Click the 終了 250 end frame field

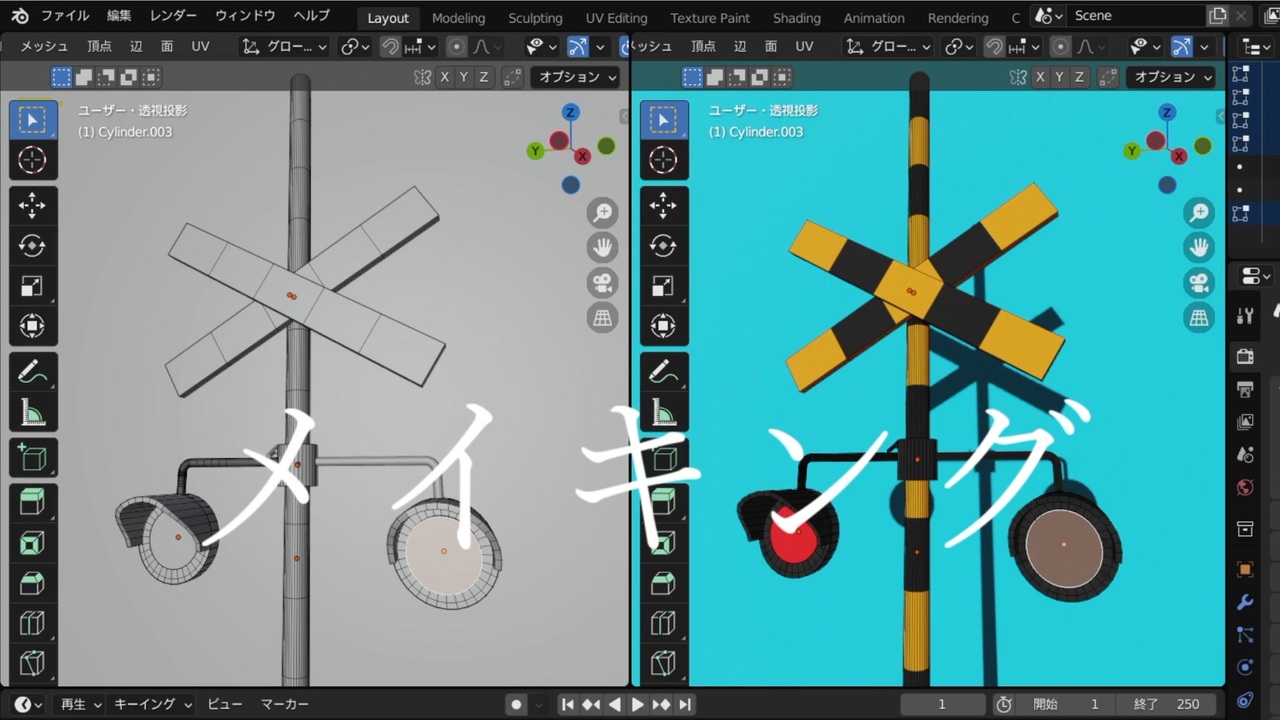tap(1167, 704)
